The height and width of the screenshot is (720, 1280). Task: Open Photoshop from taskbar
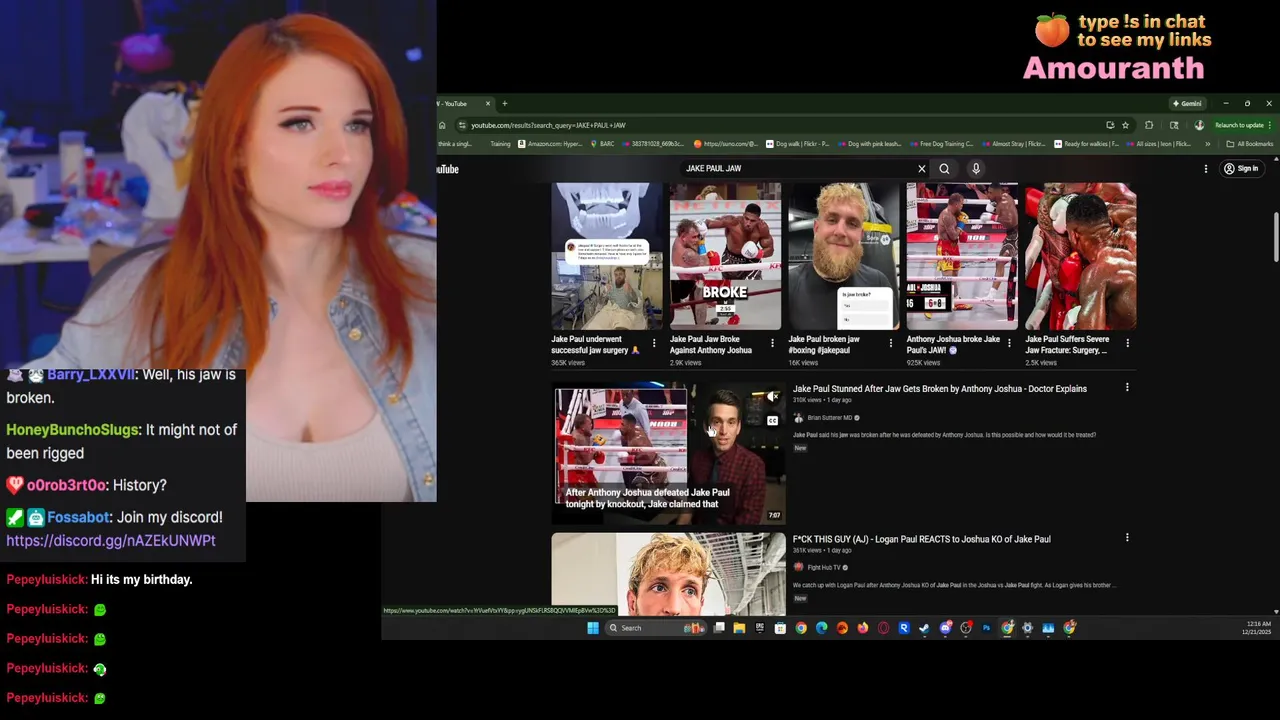986,628
